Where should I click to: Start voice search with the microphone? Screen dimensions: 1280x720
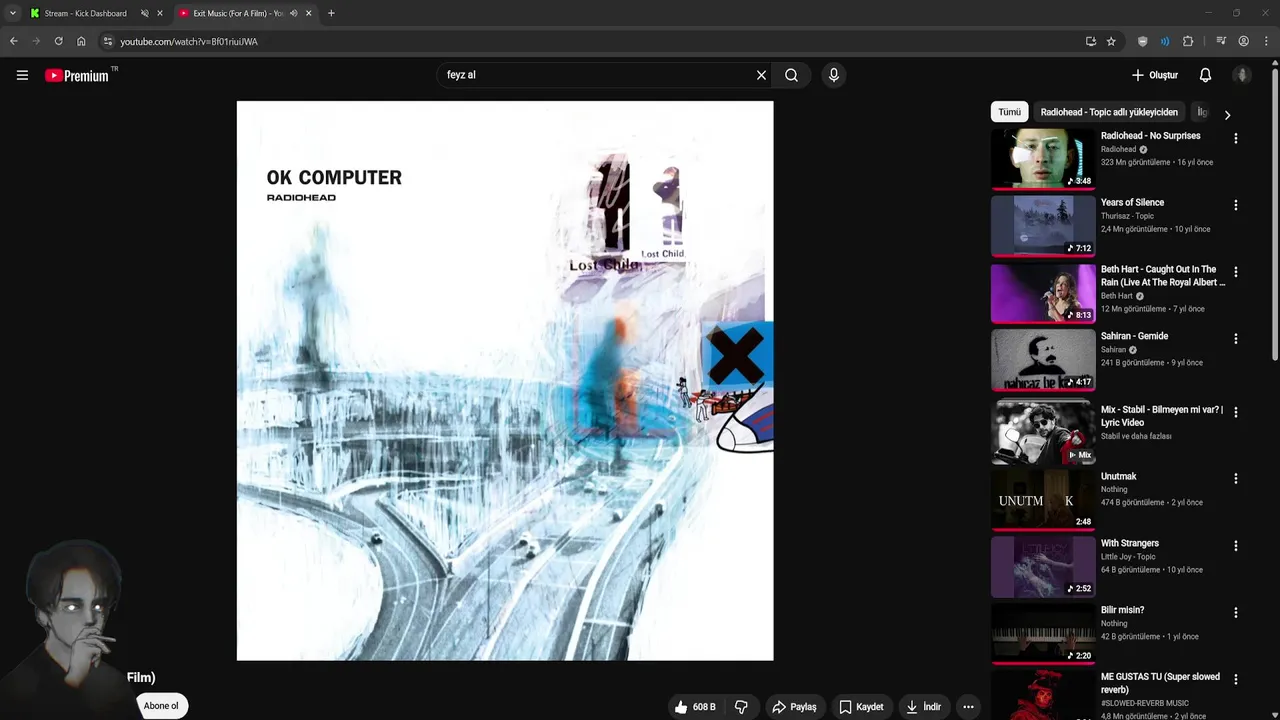(833, 75)
